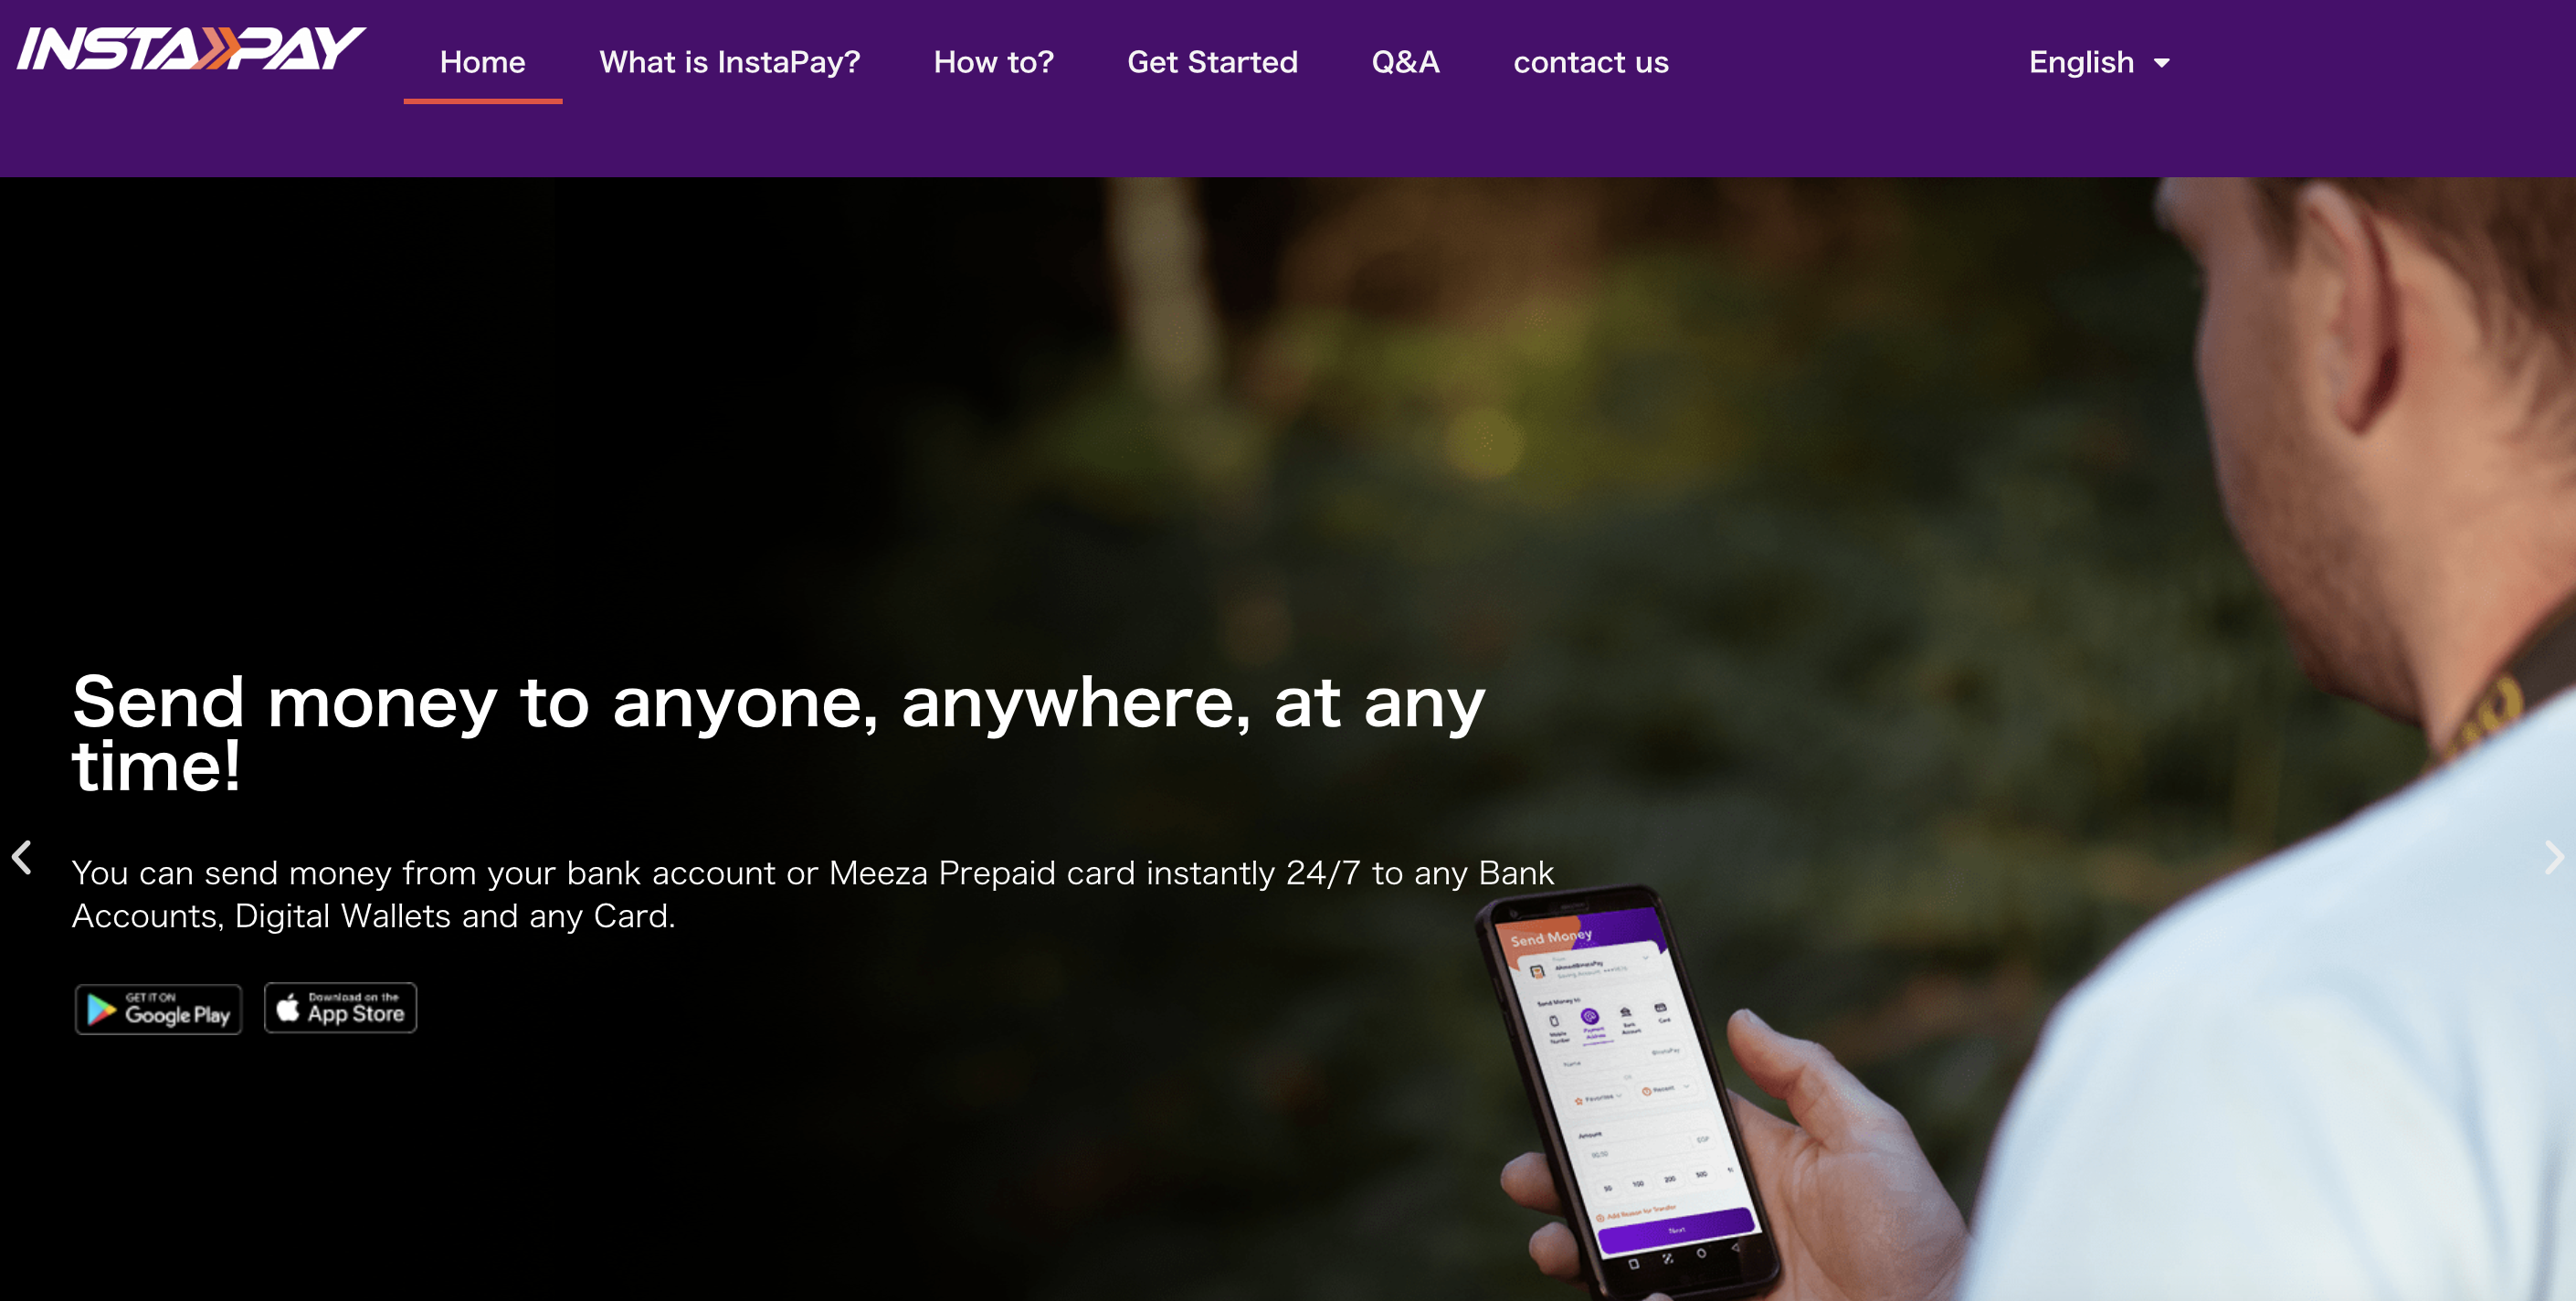Open the Get Started page

pyautogui.click(x=1212, y=62)
